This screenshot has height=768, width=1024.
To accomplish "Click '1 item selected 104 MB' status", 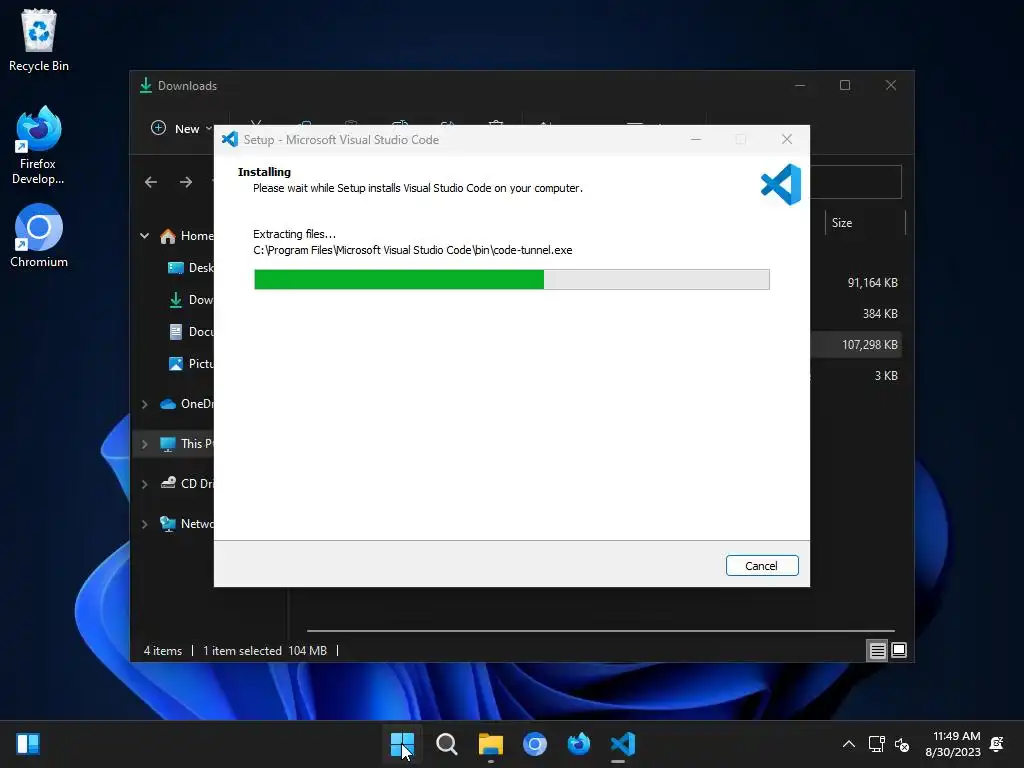I will 264,650.
